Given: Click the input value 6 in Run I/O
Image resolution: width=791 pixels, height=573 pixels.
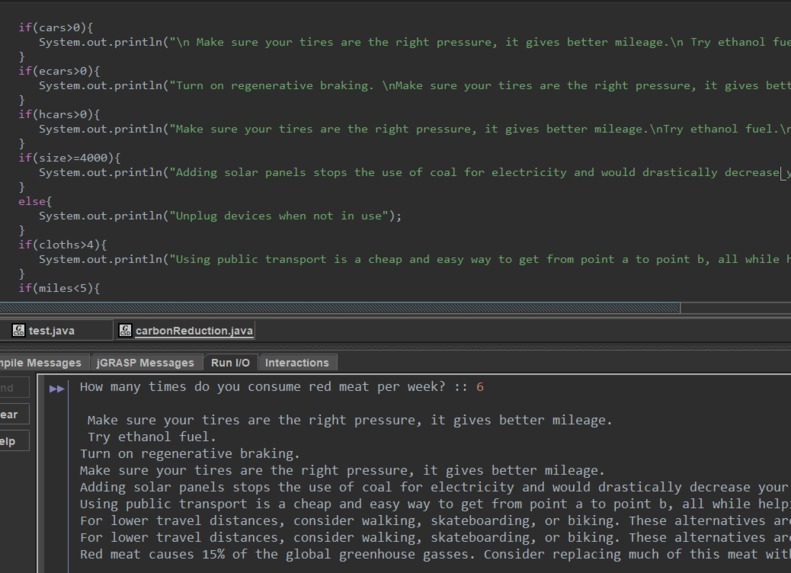Looking at the screenshot, I should tap(480, 387).
